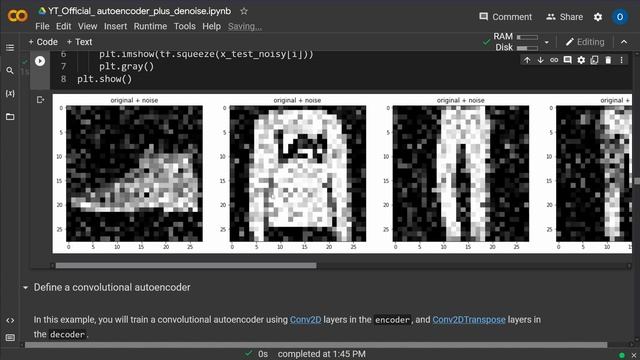Image resolution: width=640 pixels, height=360 pixels.
Task: Click the Share button
Action: coord(564,17)
